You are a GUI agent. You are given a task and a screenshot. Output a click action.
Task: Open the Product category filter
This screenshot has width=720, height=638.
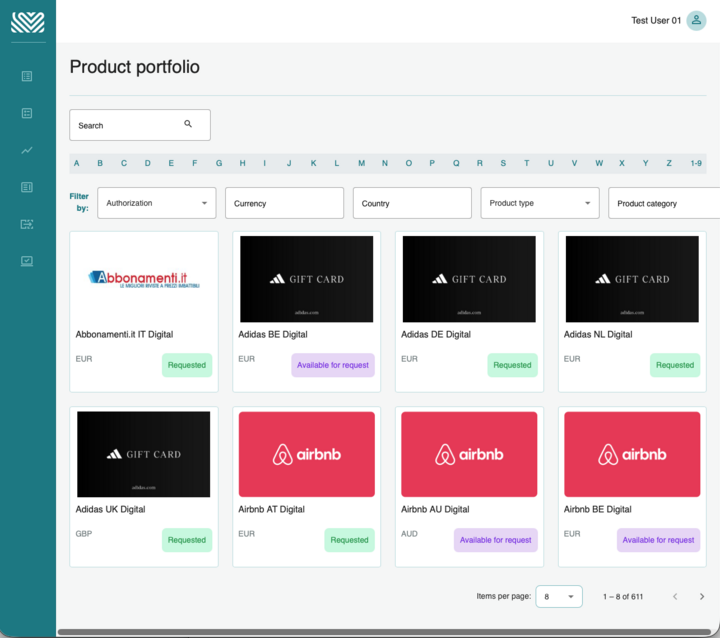pyautogui.click(x=664, y=203)
